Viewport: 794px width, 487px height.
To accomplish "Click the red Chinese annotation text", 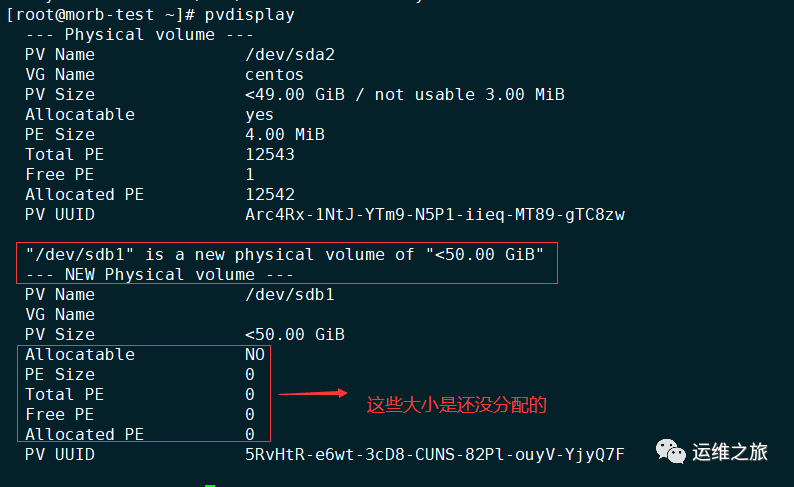I will pos(457,405).
